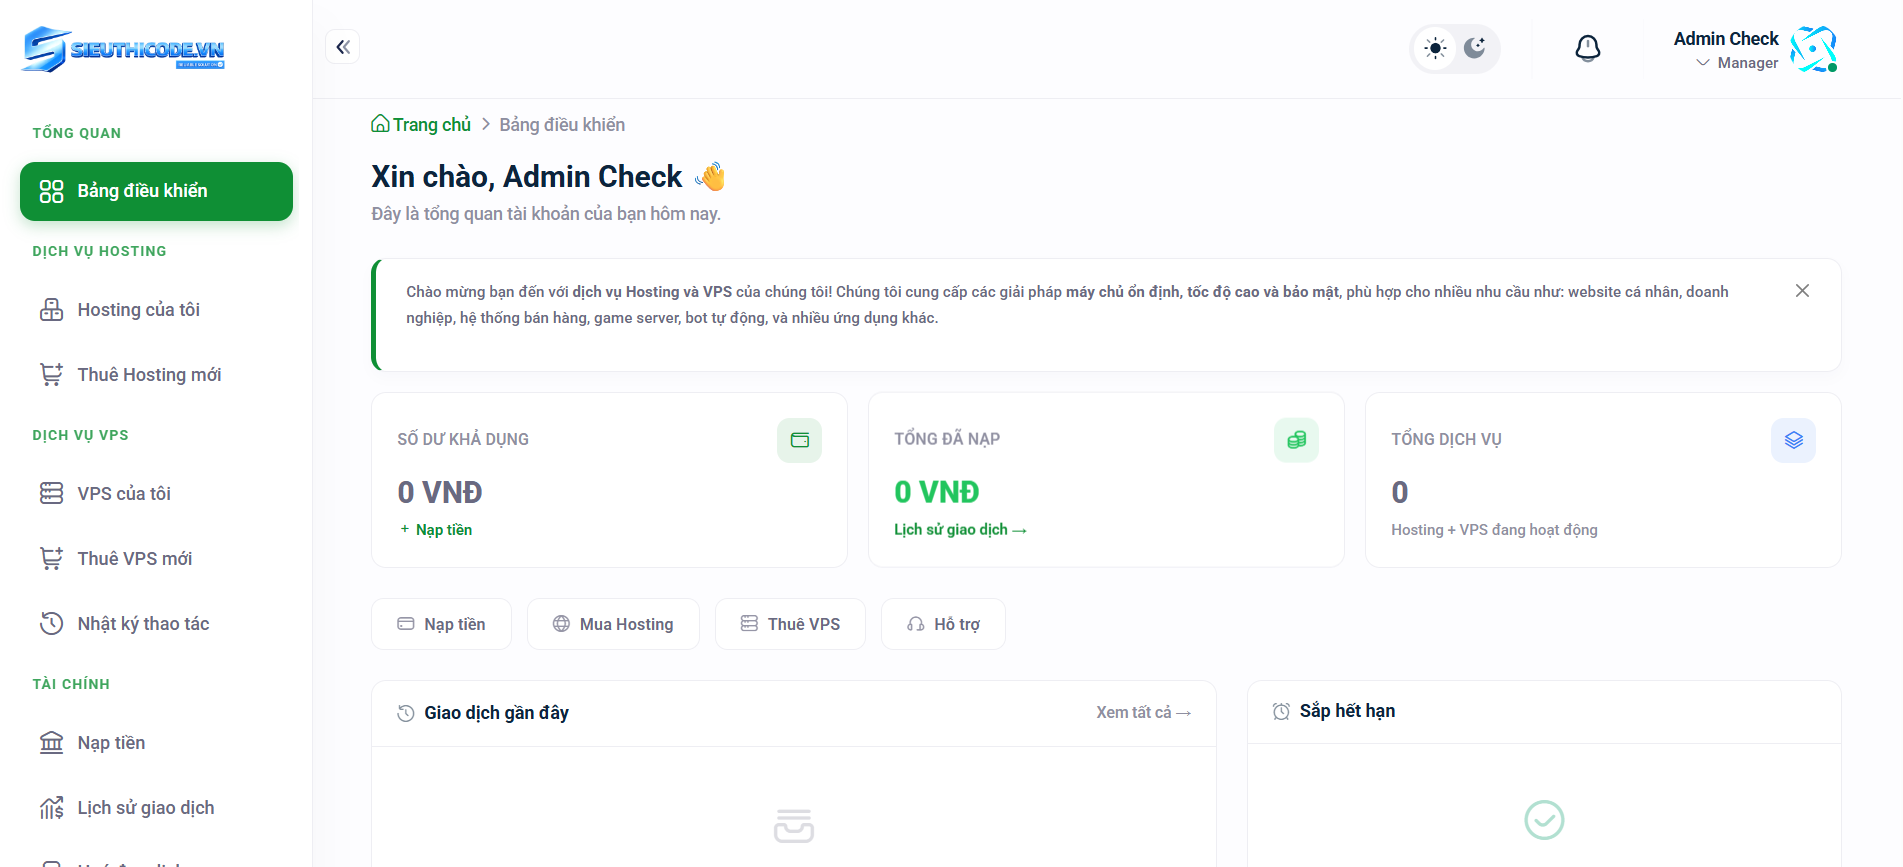Click the + Nạp tiền link under balance
The image size is (1903, 867).
(x=437, y=530)
